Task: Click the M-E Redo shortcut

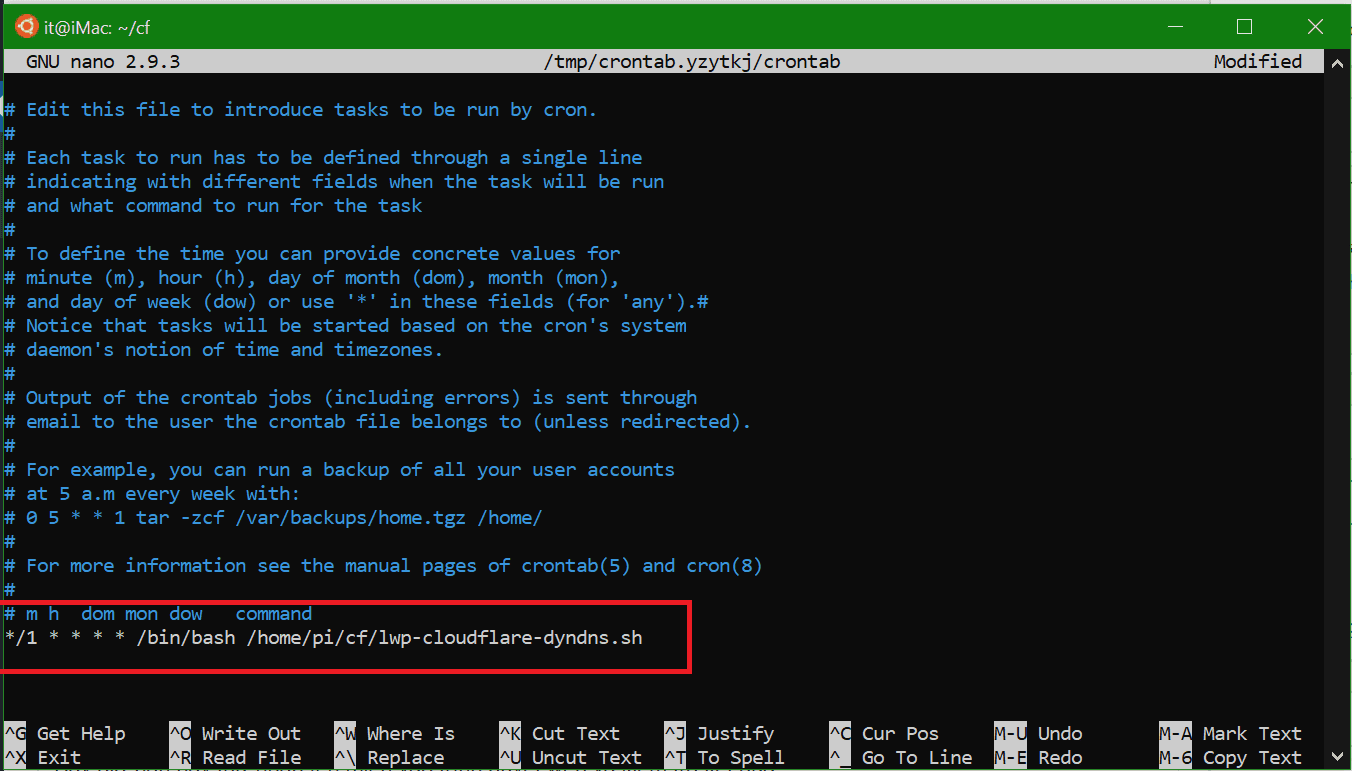Action: (1038, 758)
